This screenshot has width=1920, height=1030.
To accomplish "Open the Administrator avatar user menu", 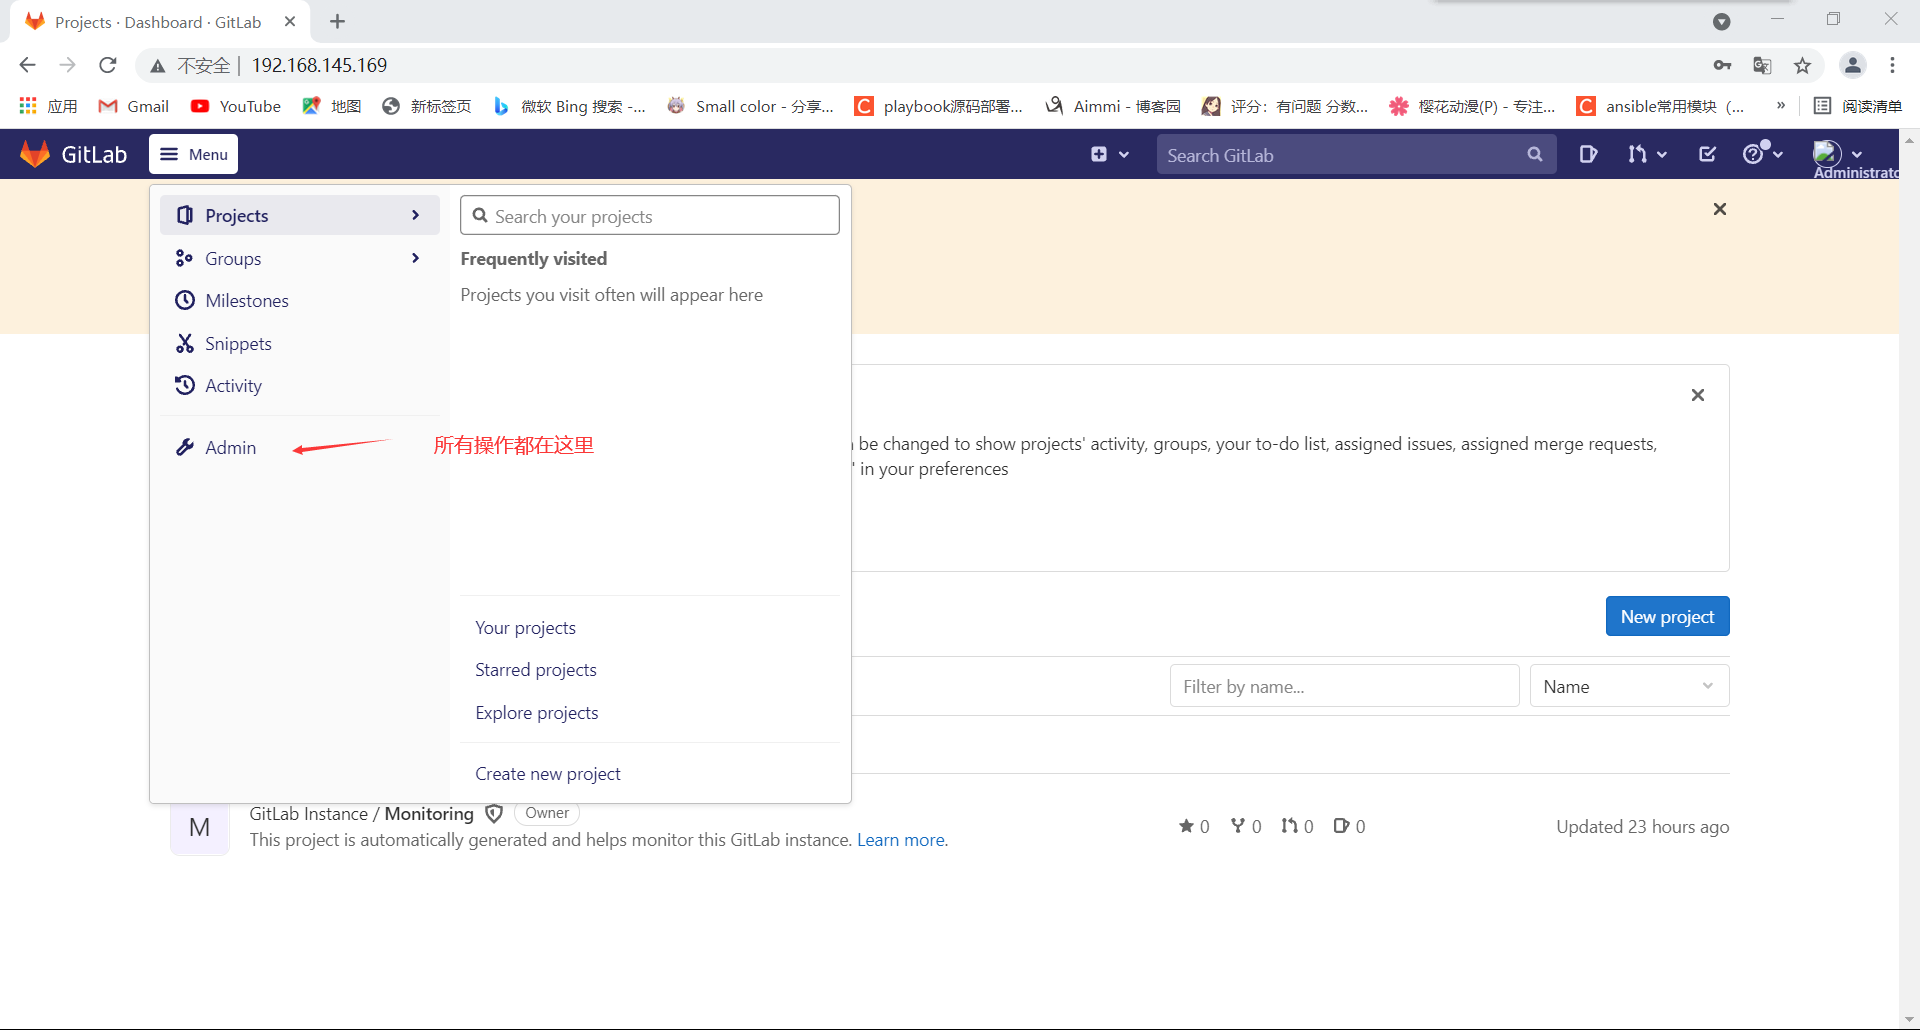I will pyautogui.click(x=1837, y=154).
